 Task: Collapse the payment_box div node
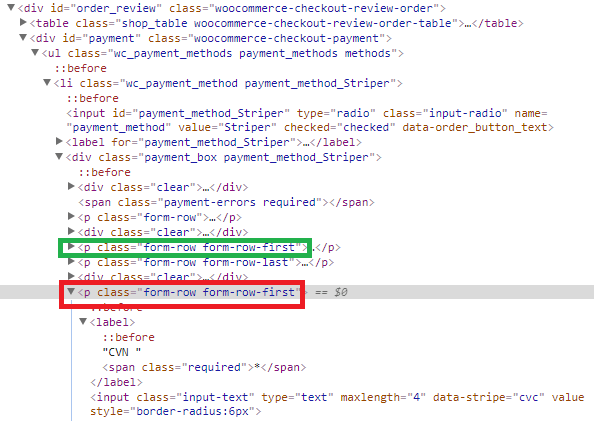click(59, 156)
